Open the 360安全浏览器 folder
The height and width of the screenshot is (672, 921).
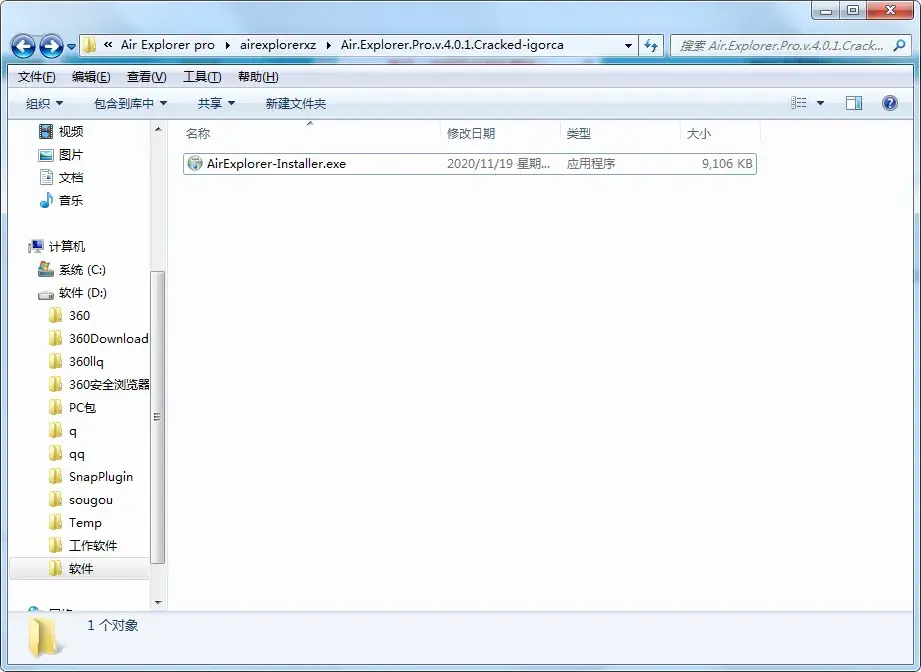click(109, 384)
